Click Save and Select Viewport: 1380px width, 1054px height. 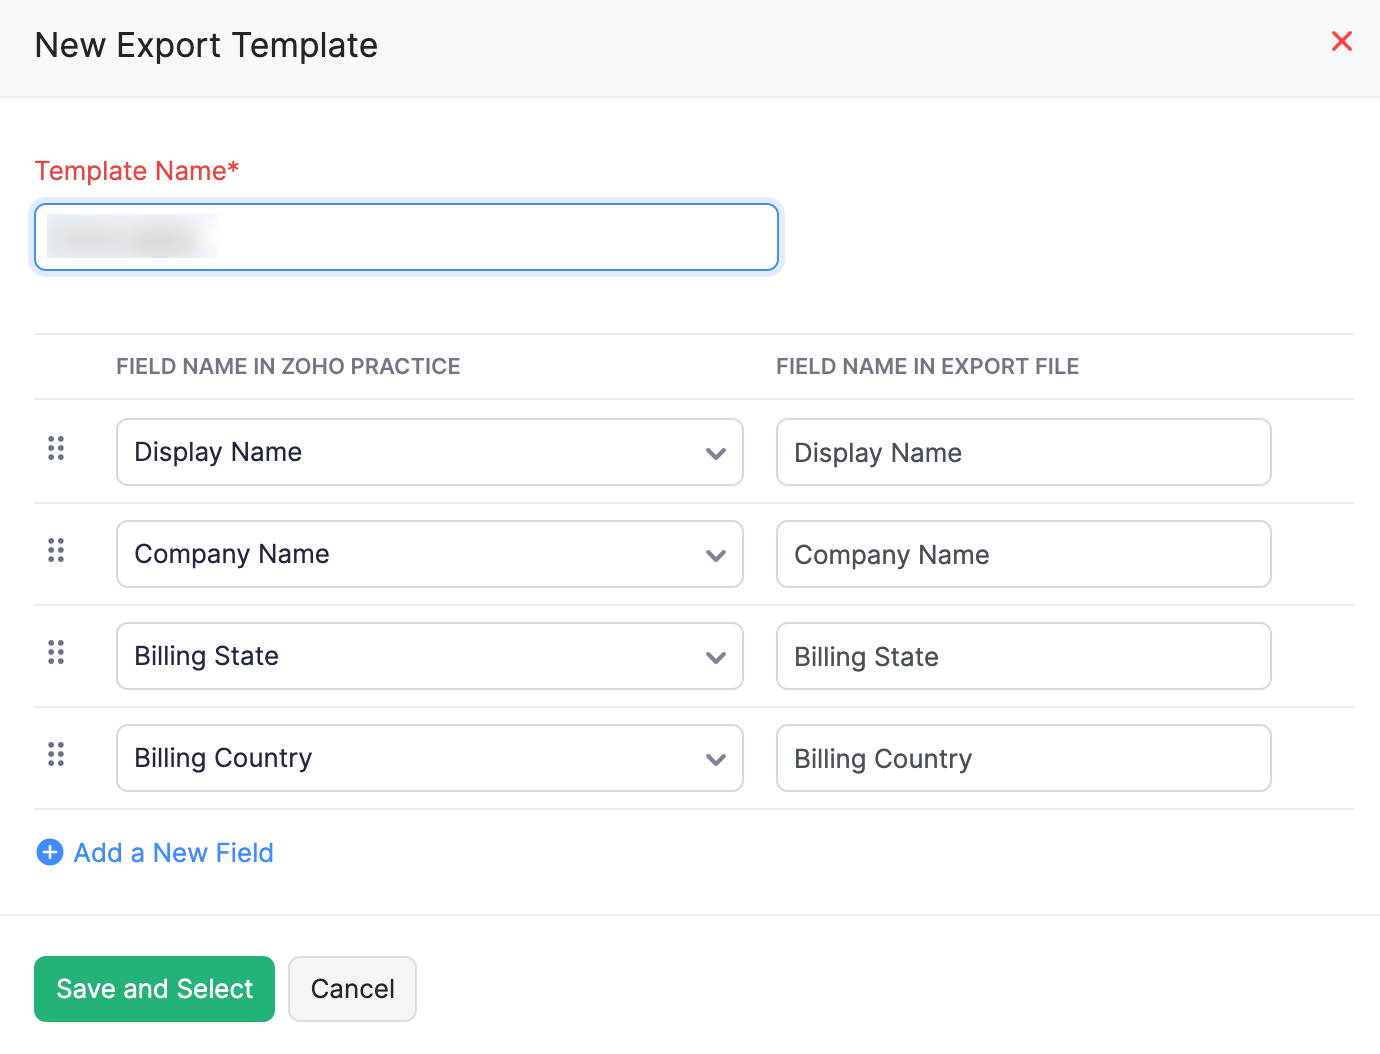pyautogui.click(x=153, y=988)
